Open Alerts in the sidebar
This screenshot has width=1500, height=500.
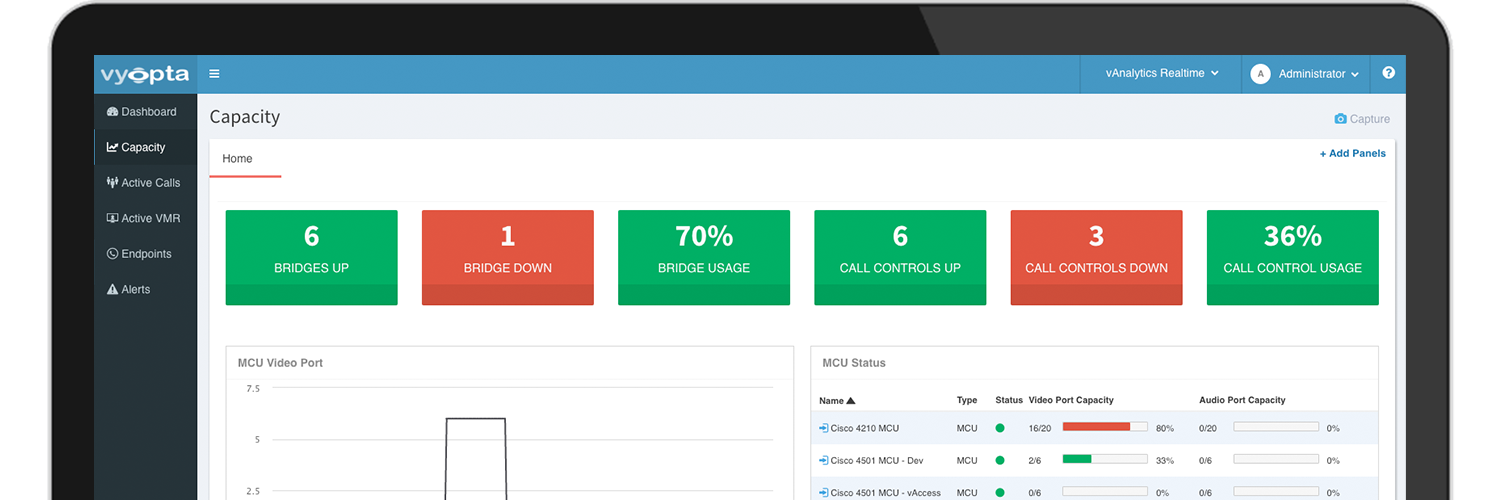(x=145, y=289)
